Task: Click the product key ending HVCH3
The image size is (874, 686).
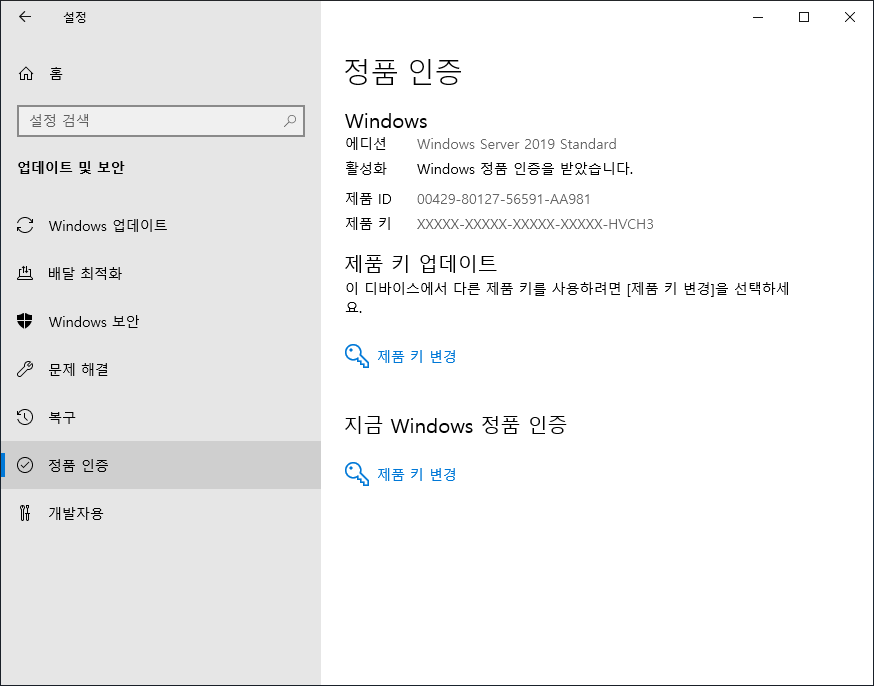Action: coord(535,224)
